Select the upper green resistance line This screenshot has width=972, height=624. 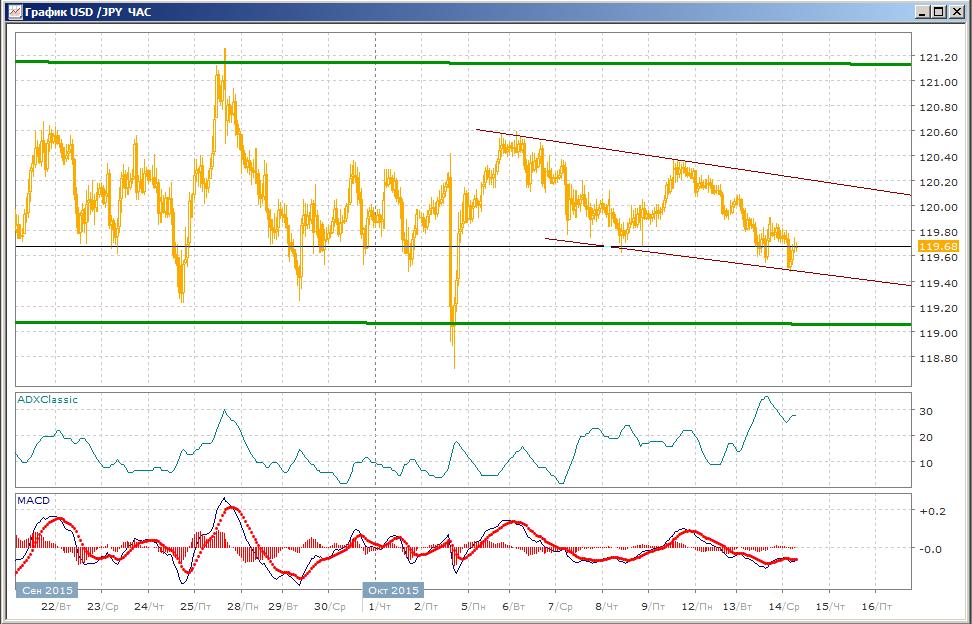pos(463,63)
